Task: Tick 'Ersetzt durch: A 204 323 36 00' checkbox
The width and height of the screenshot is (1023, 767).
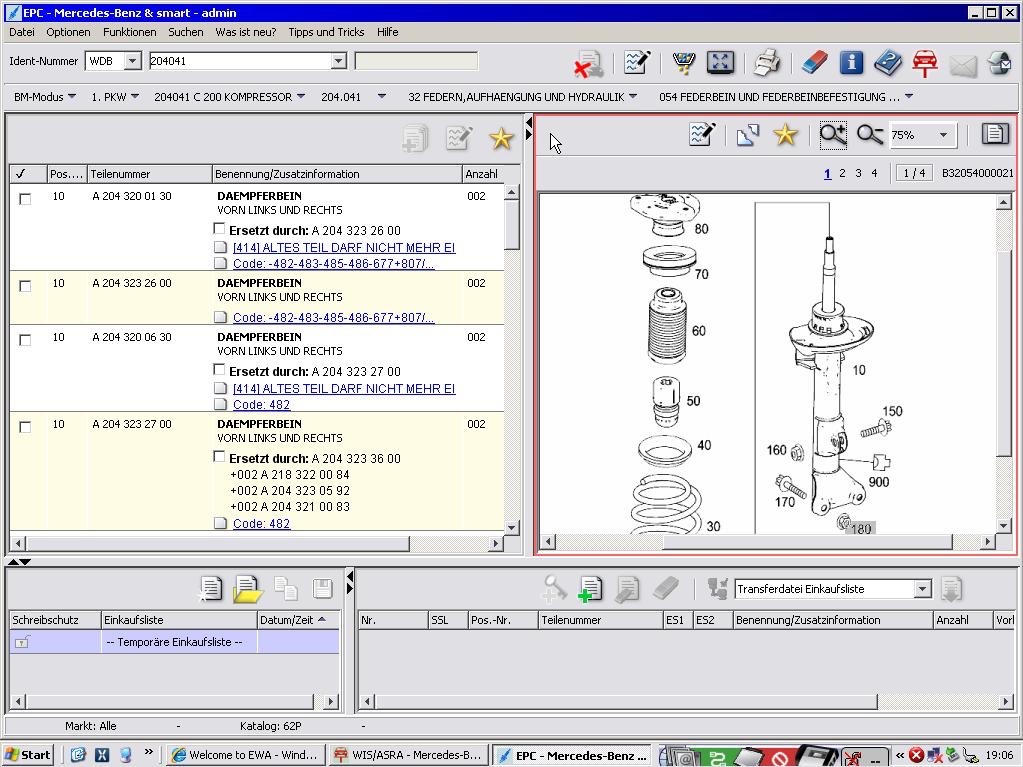Action: [220, 457]
